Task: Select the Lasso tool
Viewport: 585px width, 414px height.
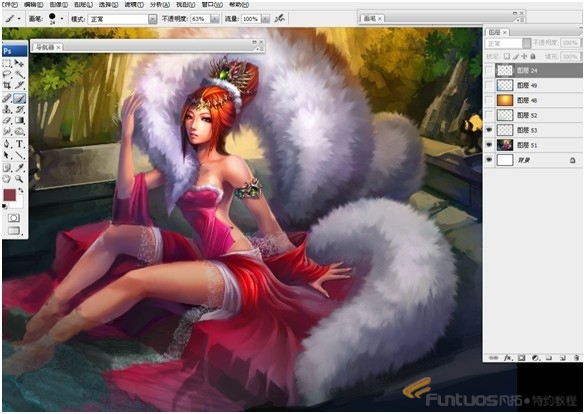Action: 7,74
